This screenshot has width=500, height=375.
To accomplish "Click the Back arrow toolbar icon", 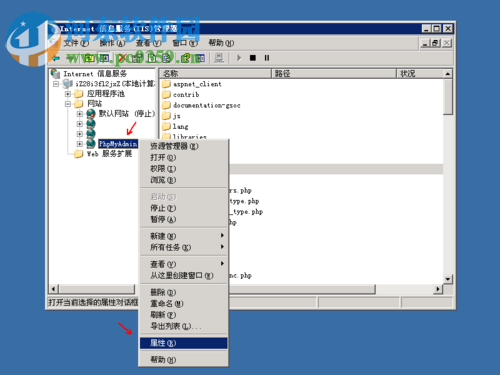I will tap(56, 58).
